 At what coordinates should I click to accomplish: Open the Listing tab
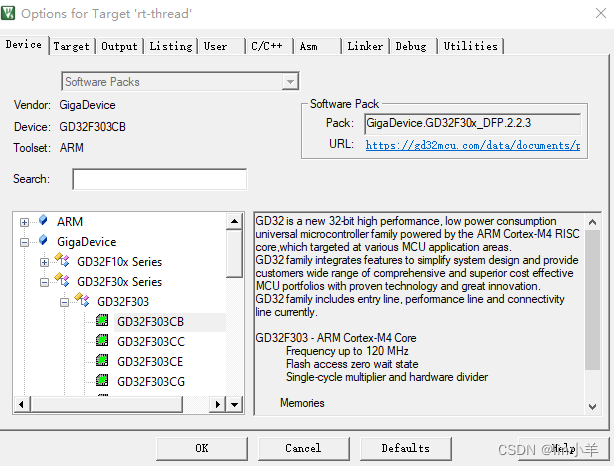(171, 46)
